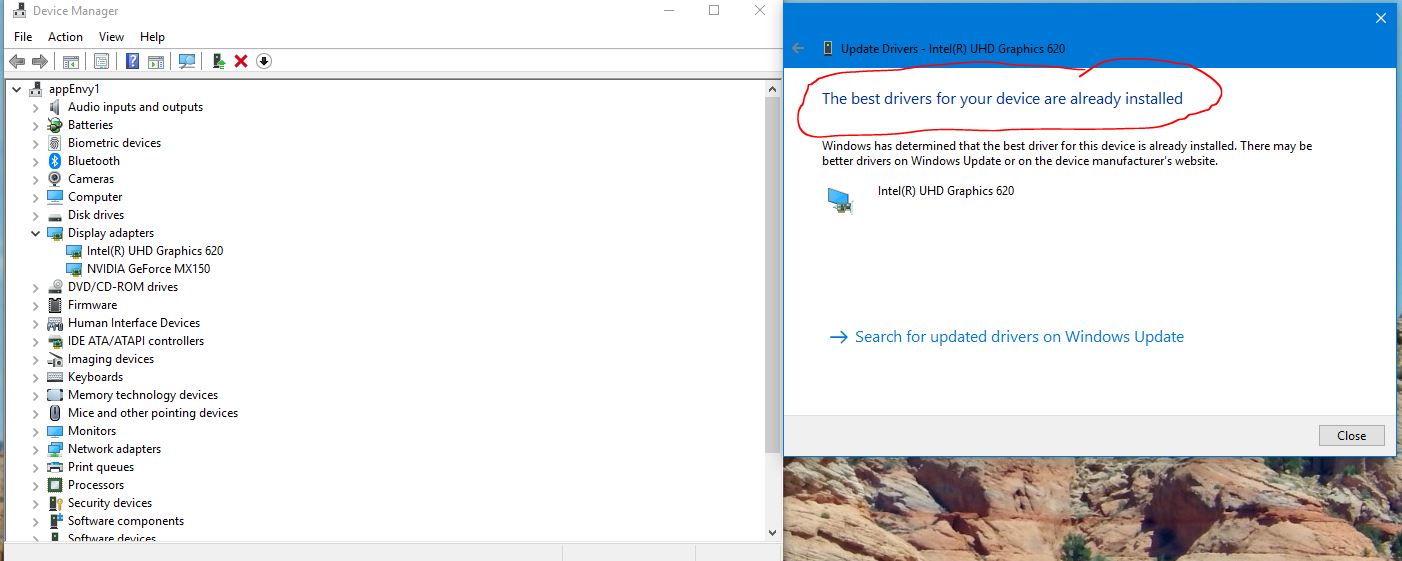Click the computer icon beside appEnvy1
Screen dimensions: 1402x561
coord(36,89)
